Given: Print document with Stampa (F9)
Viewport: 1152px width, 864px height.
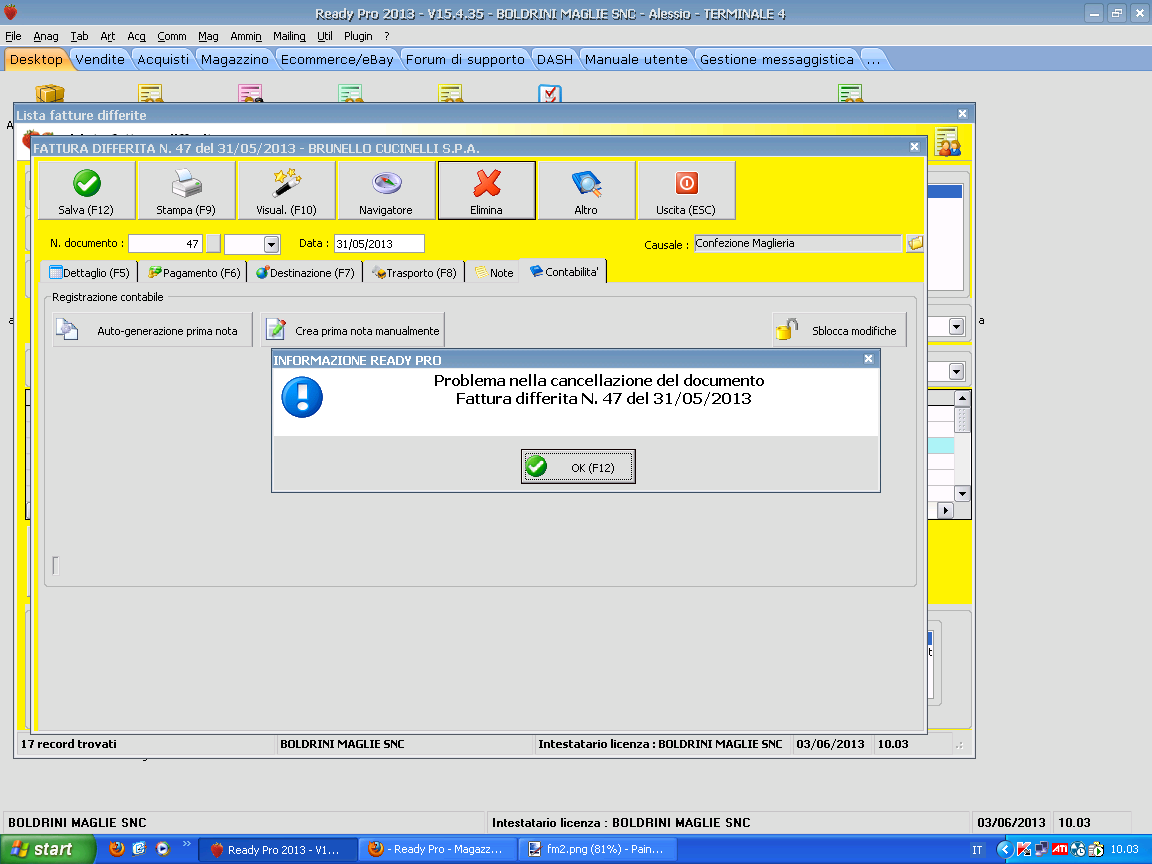Looking at the screenshot, I should click(x=187, y=190).
